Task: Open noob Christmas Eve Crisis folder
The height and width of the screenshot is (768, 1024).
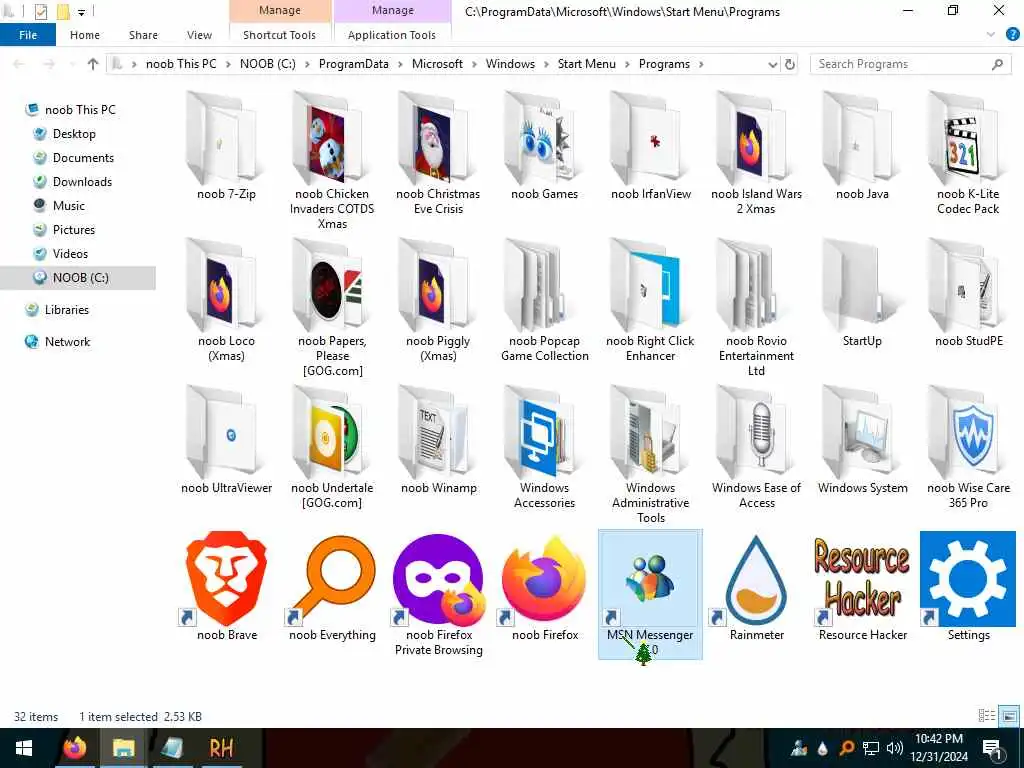Action: 438,152
